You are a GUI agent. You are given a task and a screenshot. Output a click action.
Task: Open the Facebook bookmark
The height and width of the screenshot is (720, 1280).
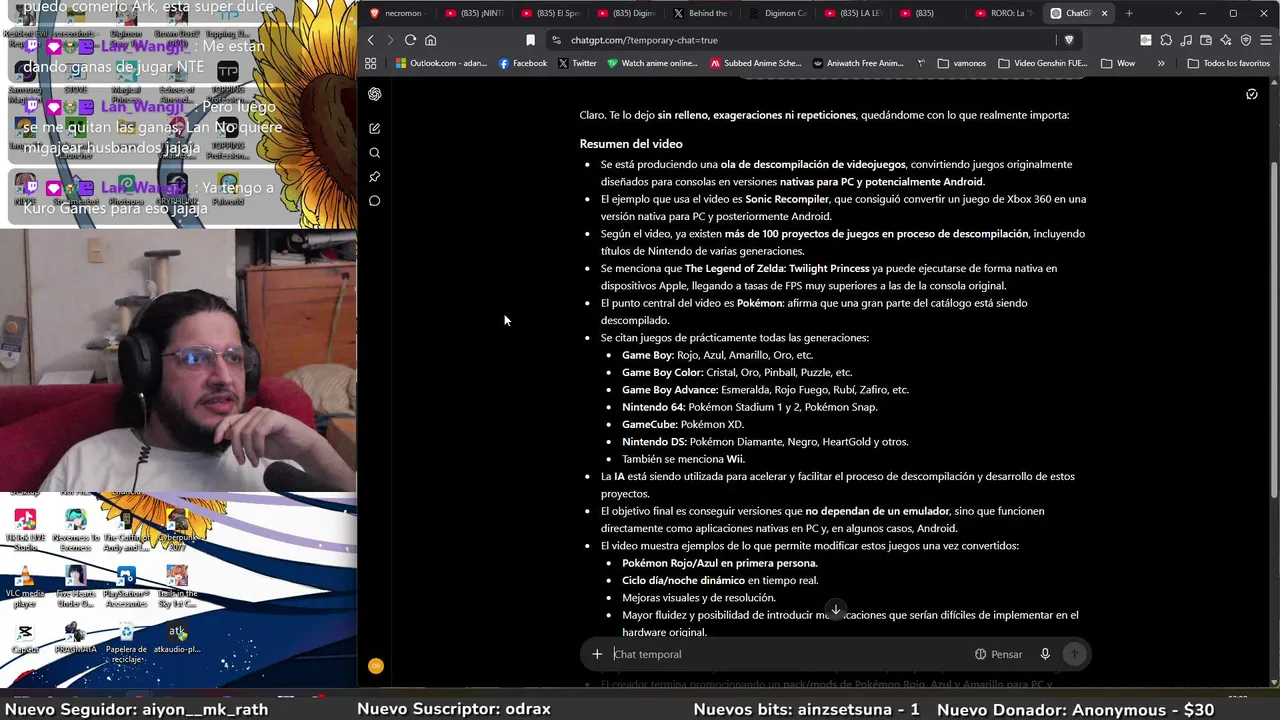coord(522,63)
